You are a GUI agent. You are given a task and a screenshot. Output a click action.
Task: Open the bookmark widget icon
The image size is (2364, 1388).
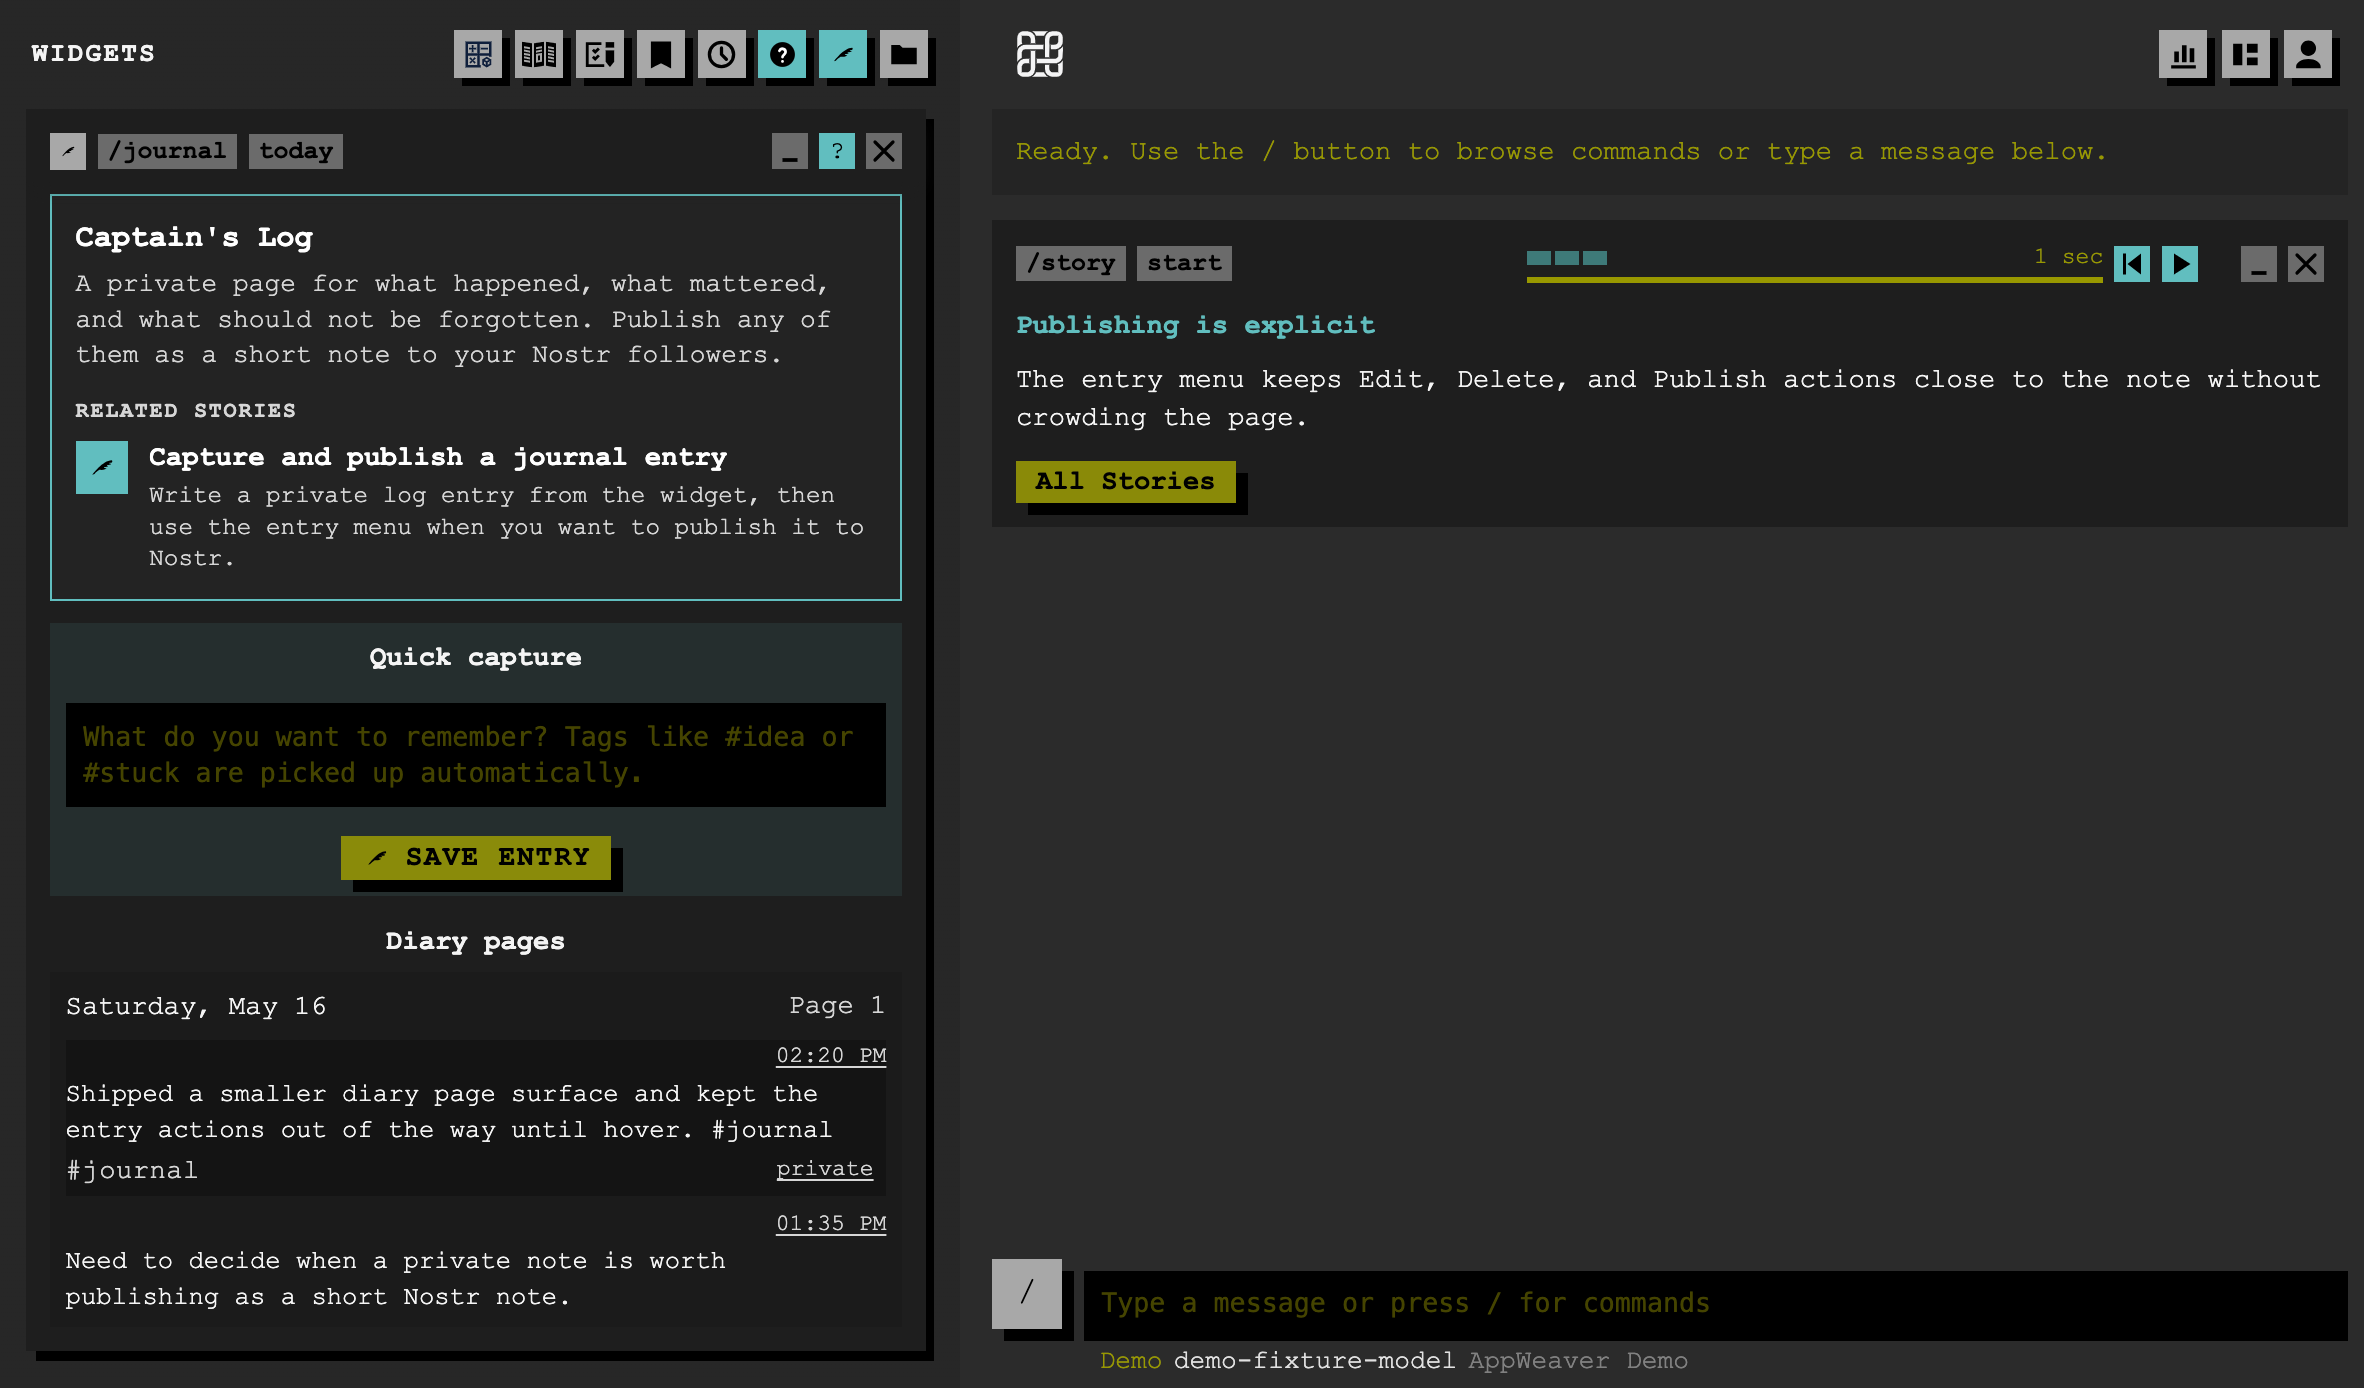(x=661, y=54)
